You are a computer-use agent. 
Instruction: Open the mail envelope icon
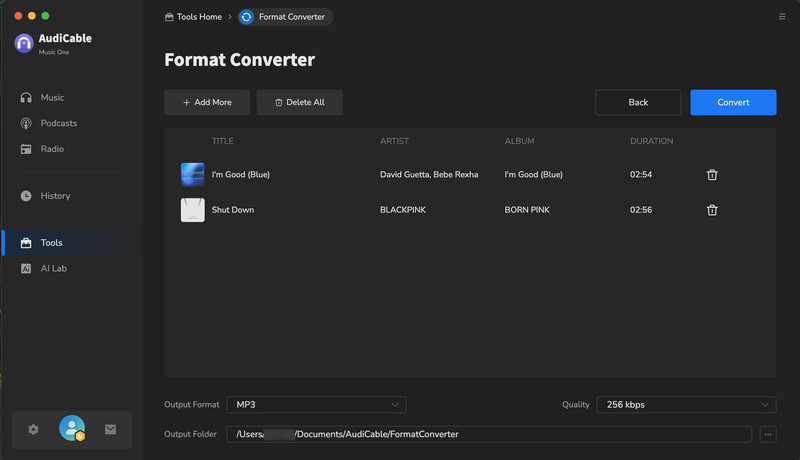tap(110, 429)
